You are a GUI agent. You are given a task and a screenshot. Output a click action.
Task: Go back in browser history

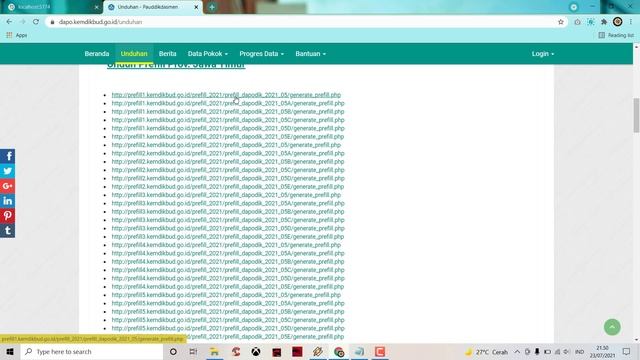tap(9, 22)
